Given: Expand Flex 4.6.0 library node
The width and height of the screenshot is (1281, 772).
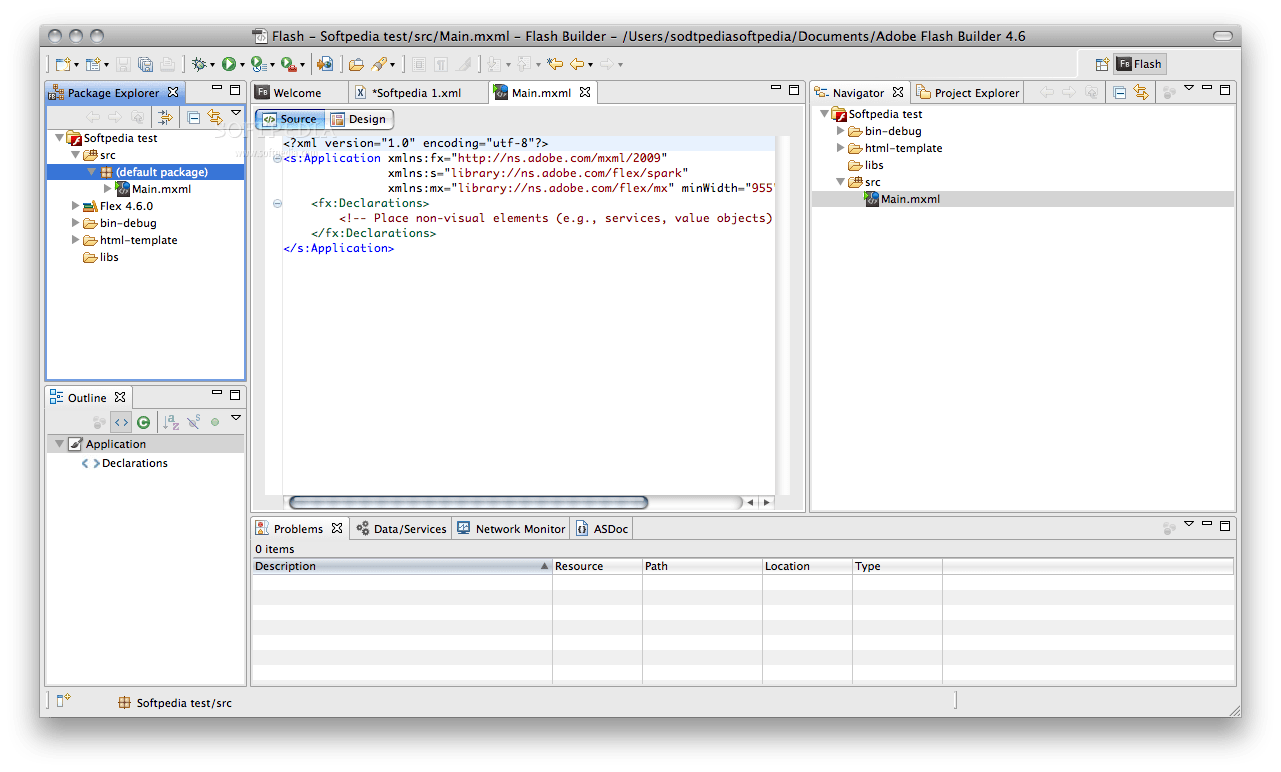Looking at the screenshot, I should pyautogui.click(x=75, y=206).
